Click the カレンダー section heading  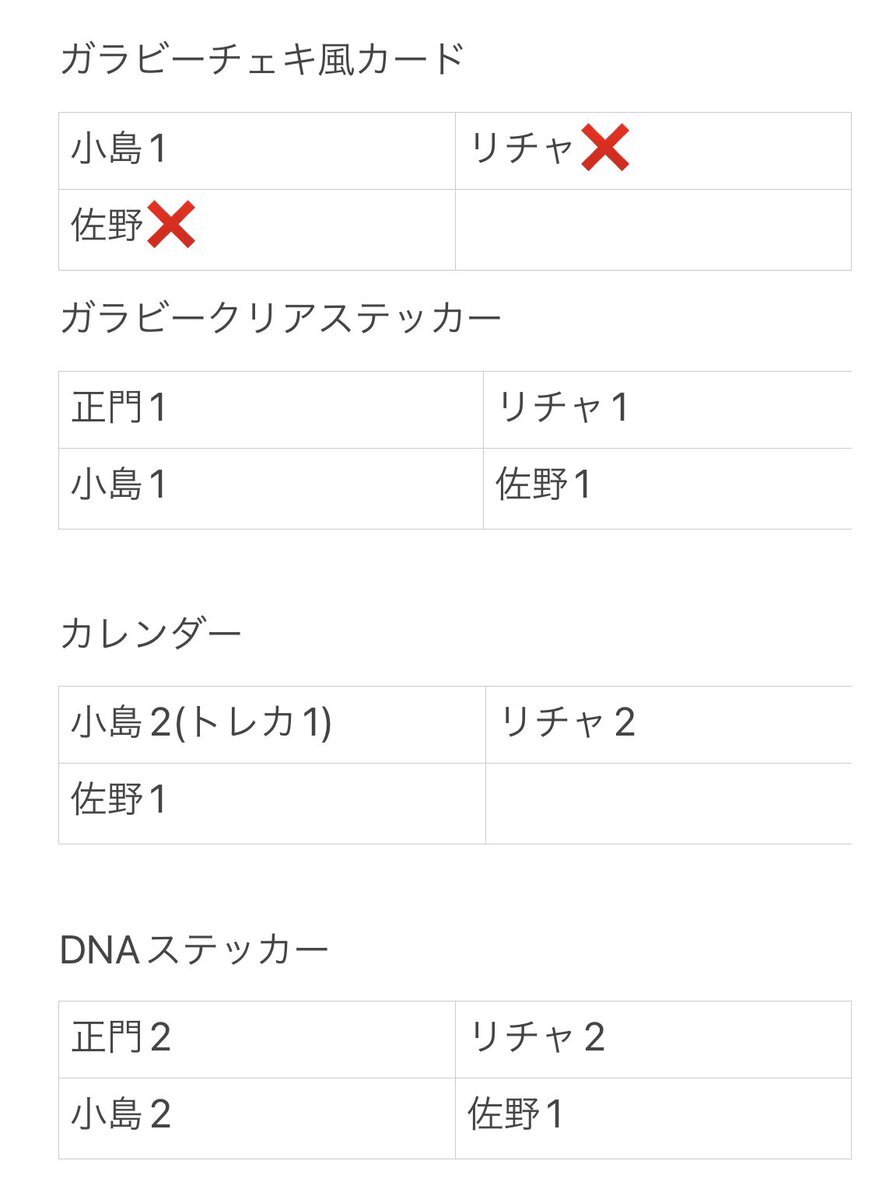point(151,634)
